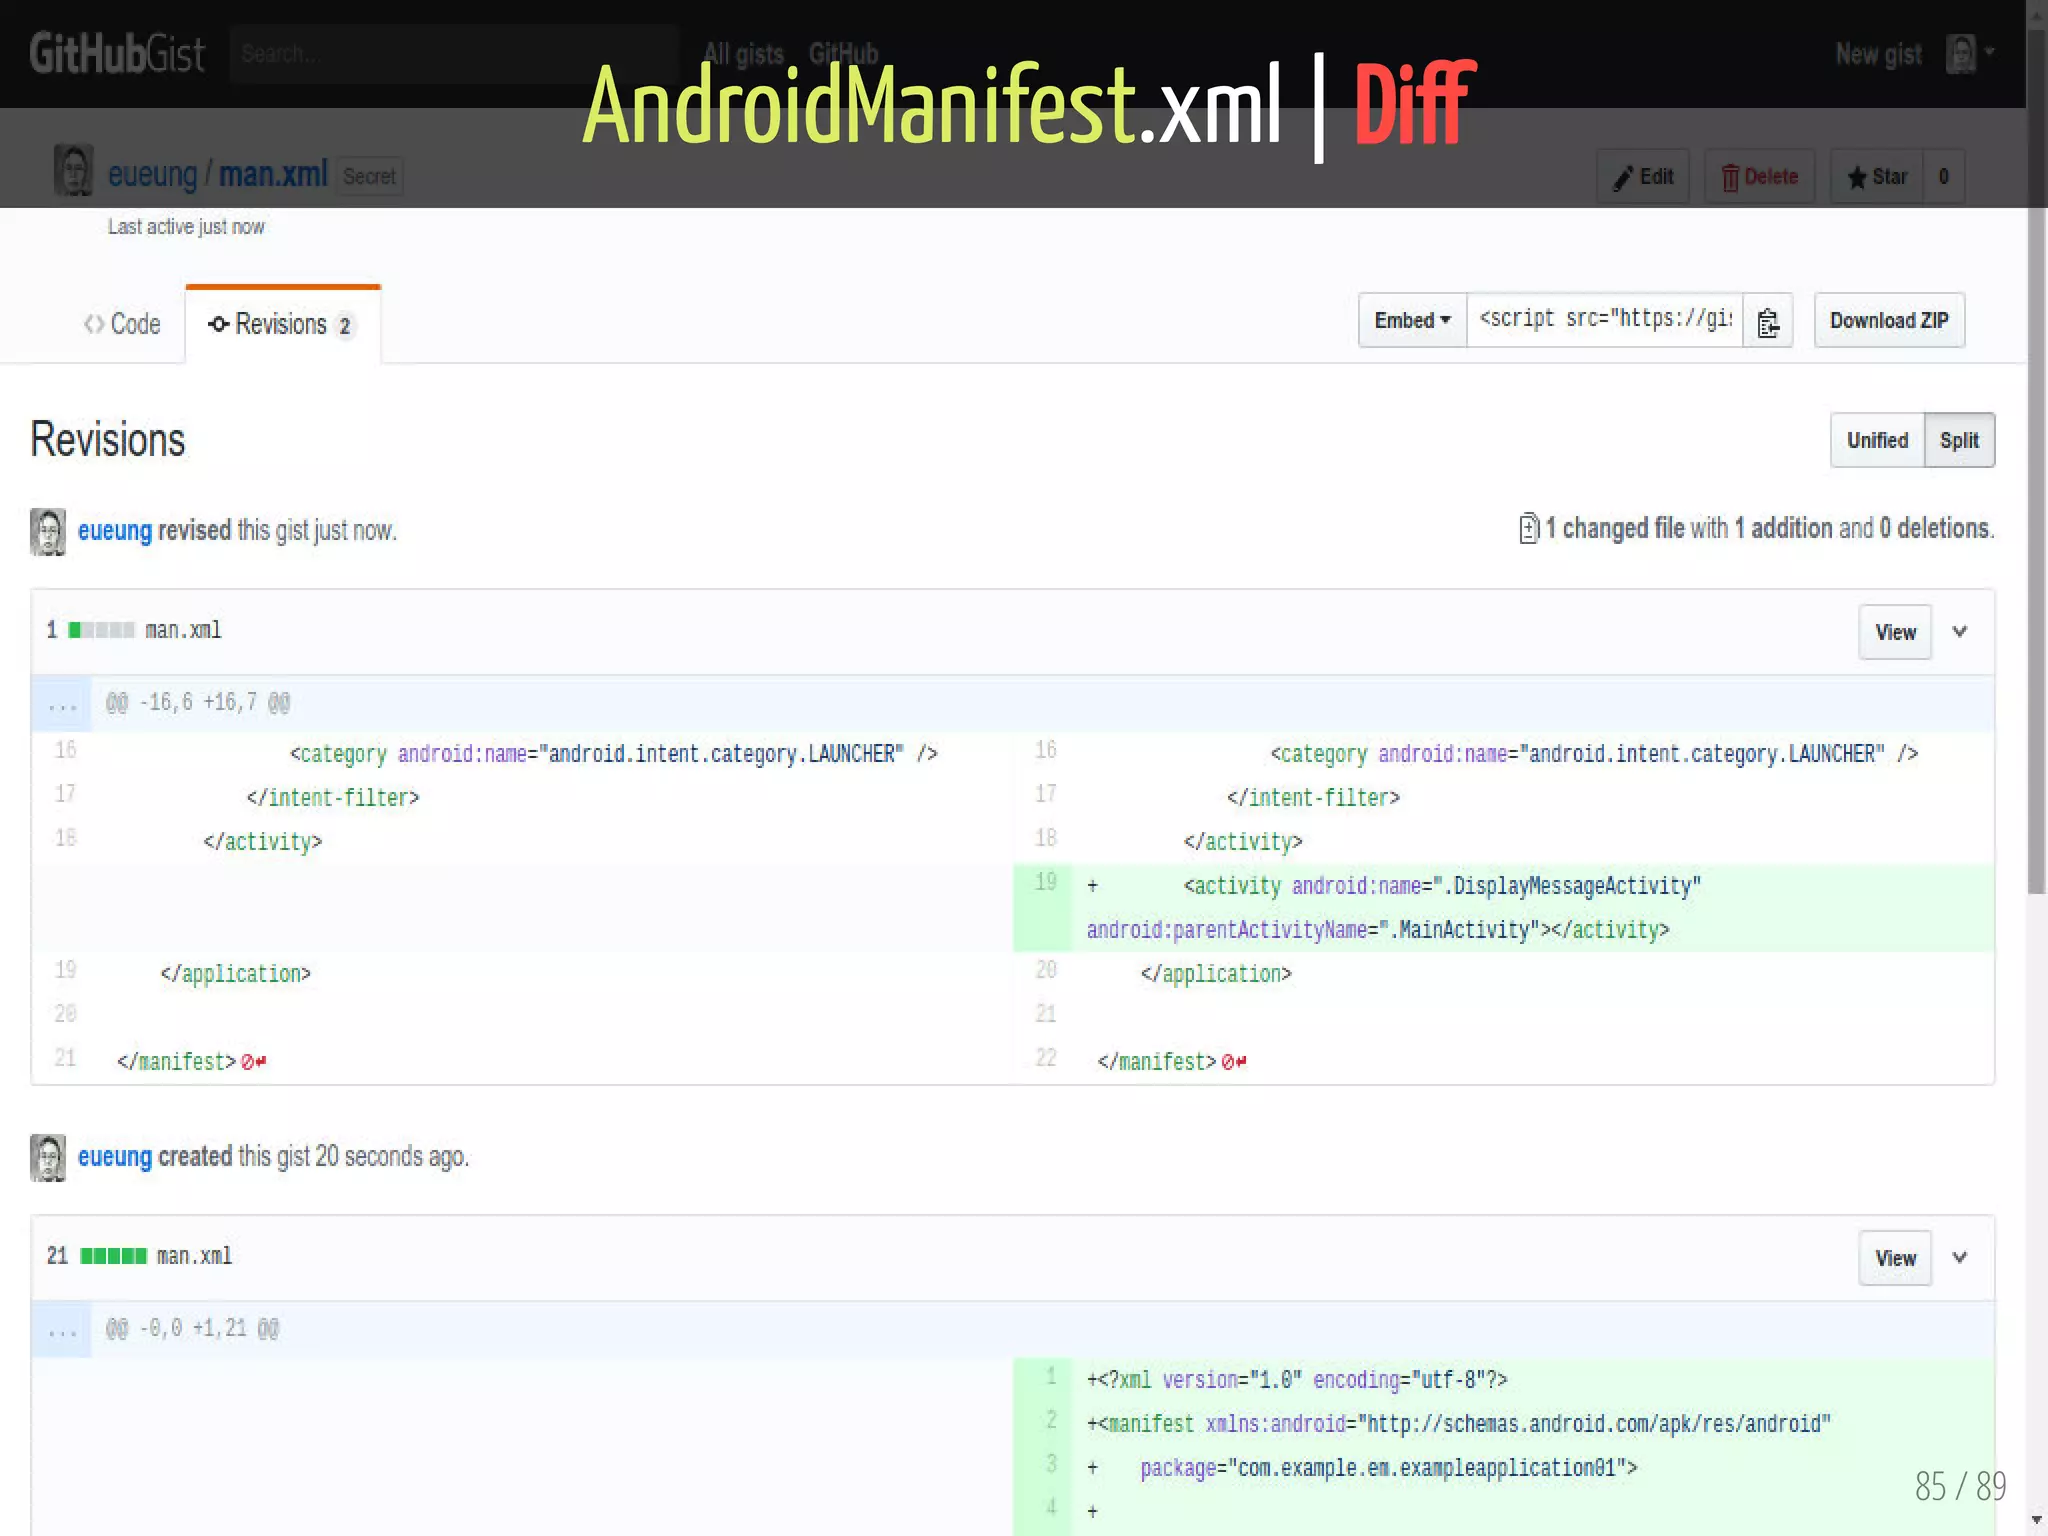The height and width of the screenshot is (1536, 2048).
Task: Open eueung link on revised entry
Action: click(115, 530)
